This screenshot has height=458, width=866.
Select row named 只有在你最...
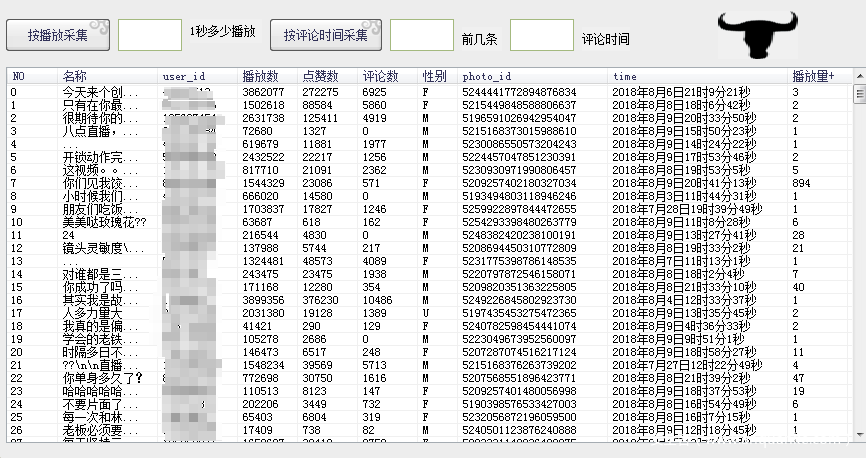pyautogui.click(x=430, y=105)
